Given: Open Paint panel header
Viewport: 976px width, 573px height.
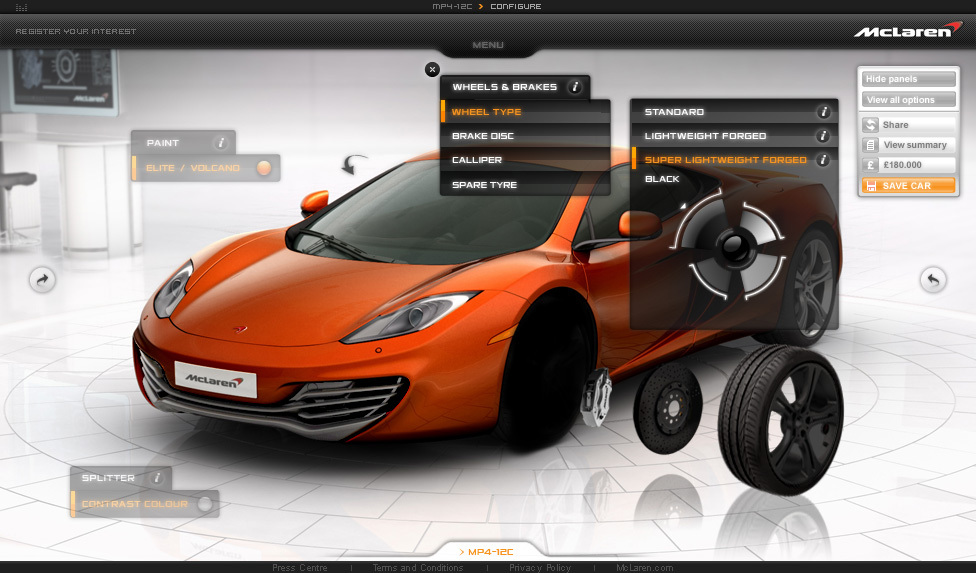Looking at the screenshot, I should [x=183, y=143].
